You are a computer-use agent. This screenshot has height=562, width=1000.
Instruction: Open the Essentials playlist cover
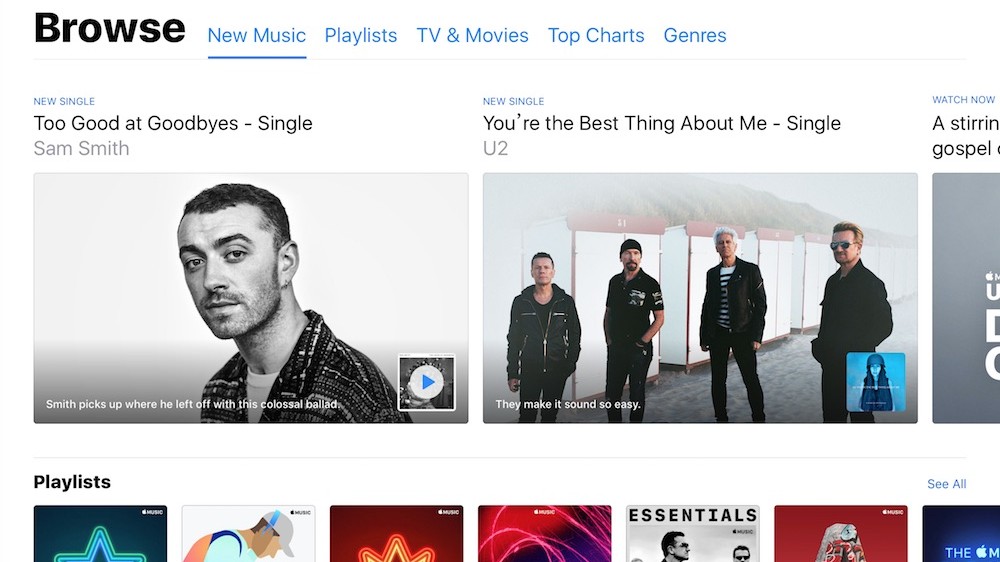point(693,534)
